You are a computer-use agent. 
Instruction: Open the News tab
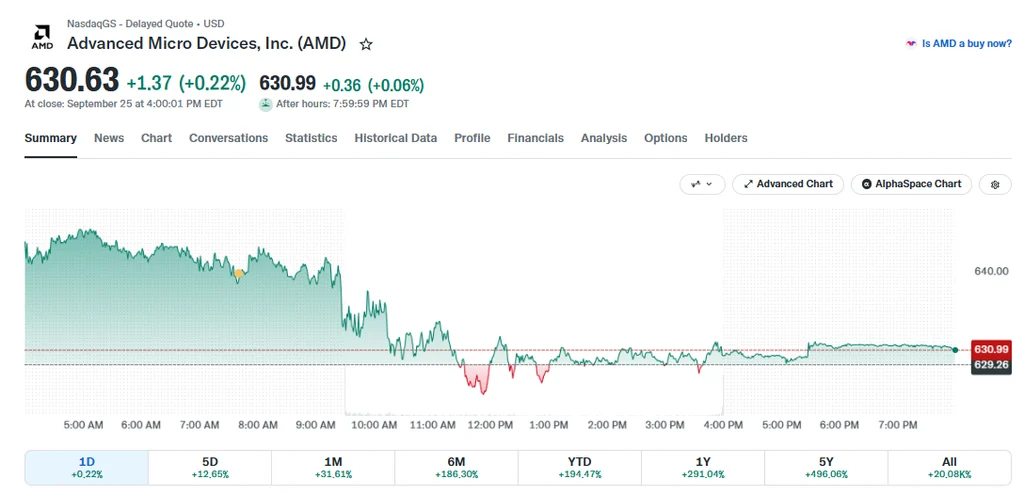108,138
